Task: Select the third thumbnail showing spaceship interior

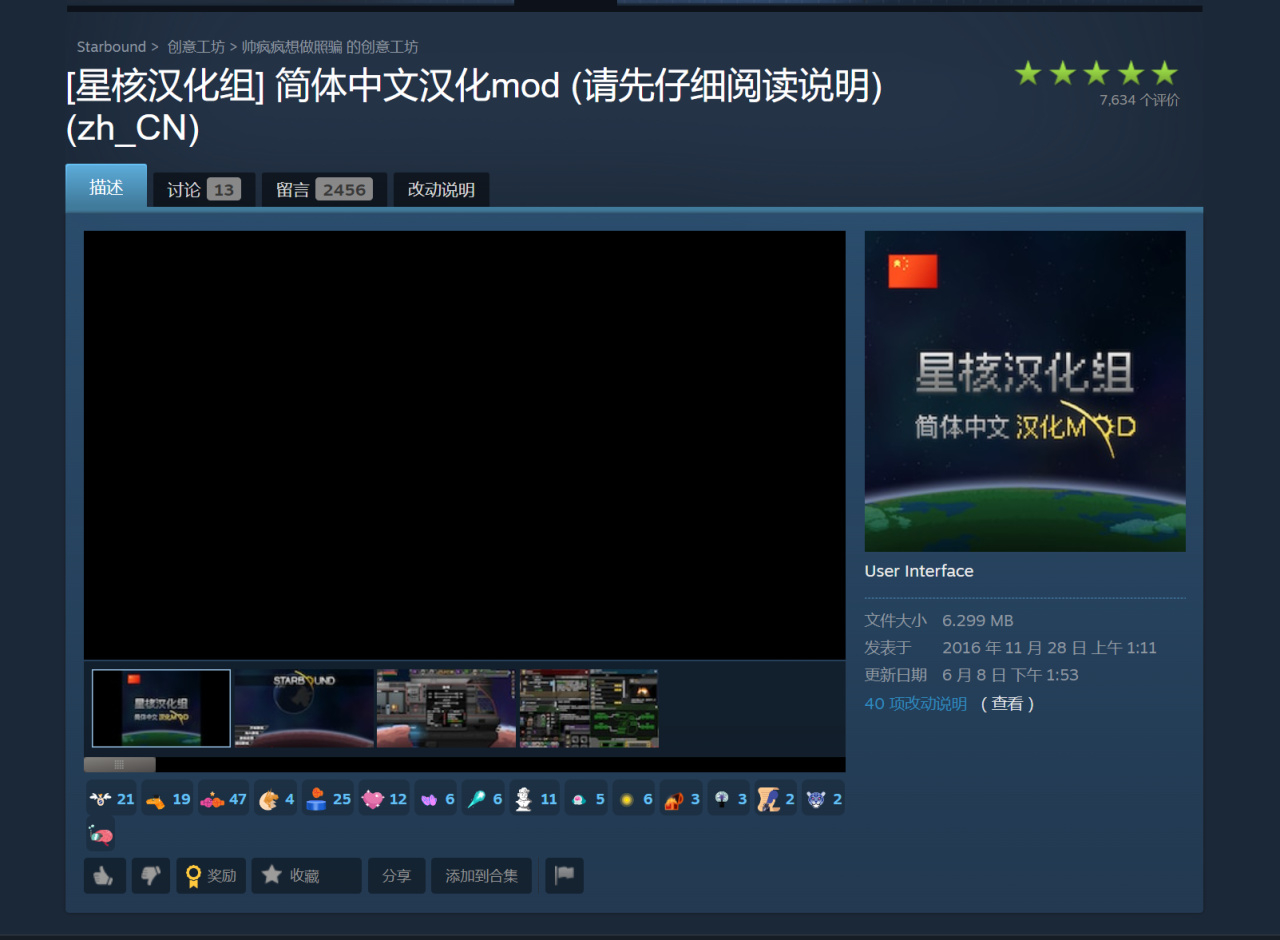Action: pyautogui.click(x=447, y=708)
